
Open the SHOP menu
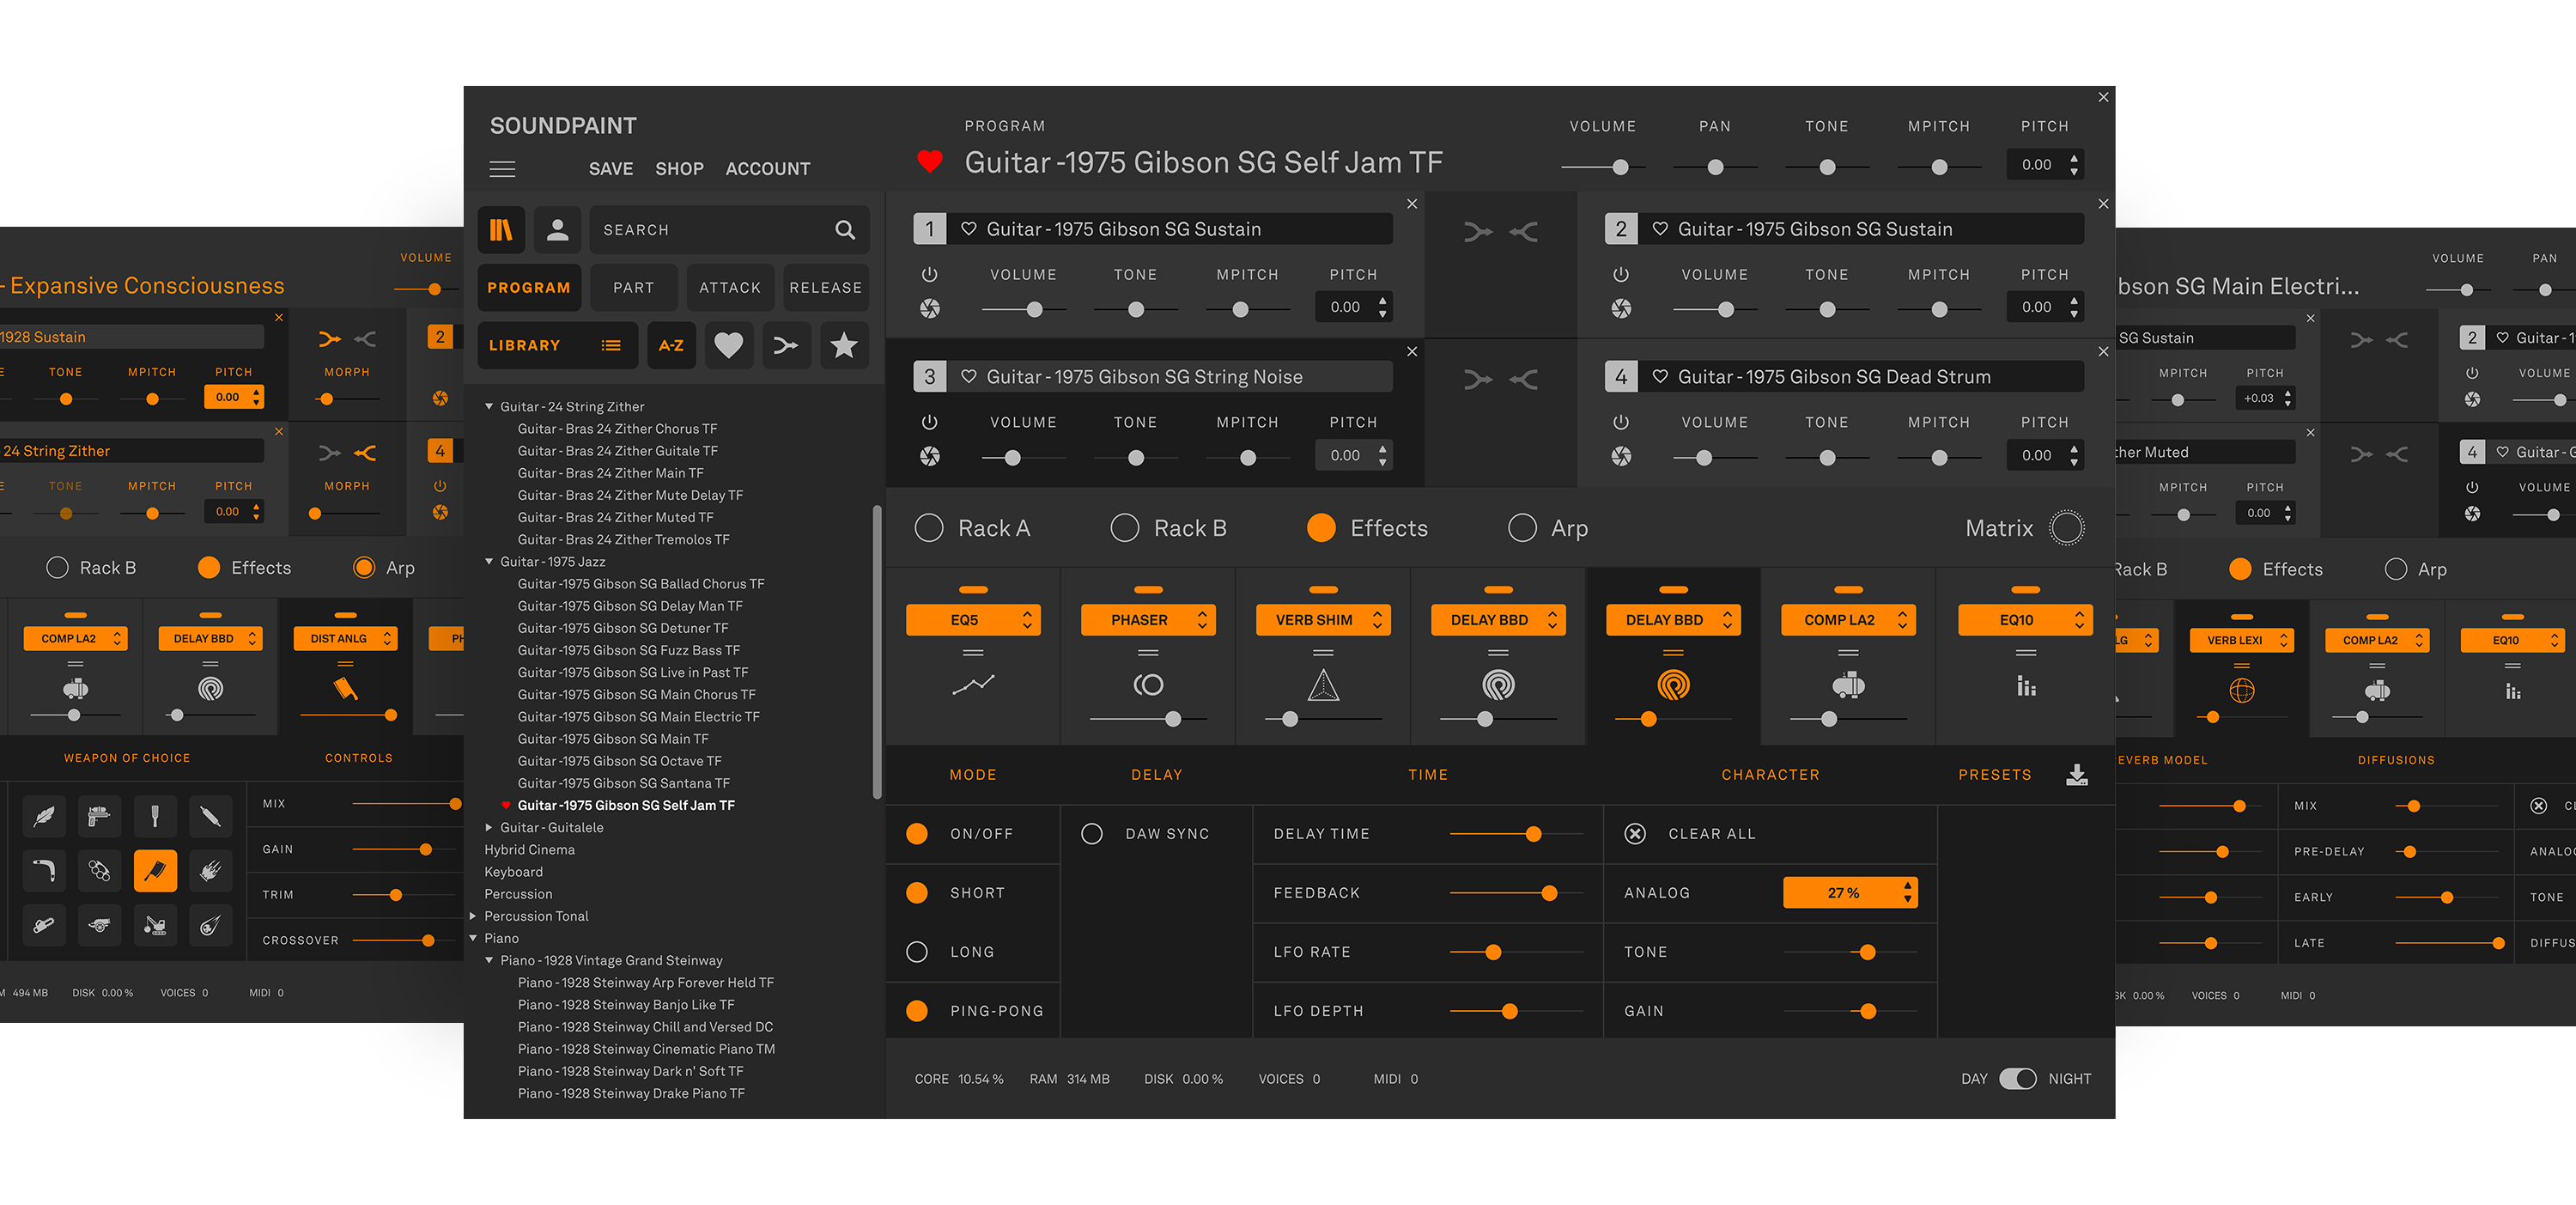point(679,169)
